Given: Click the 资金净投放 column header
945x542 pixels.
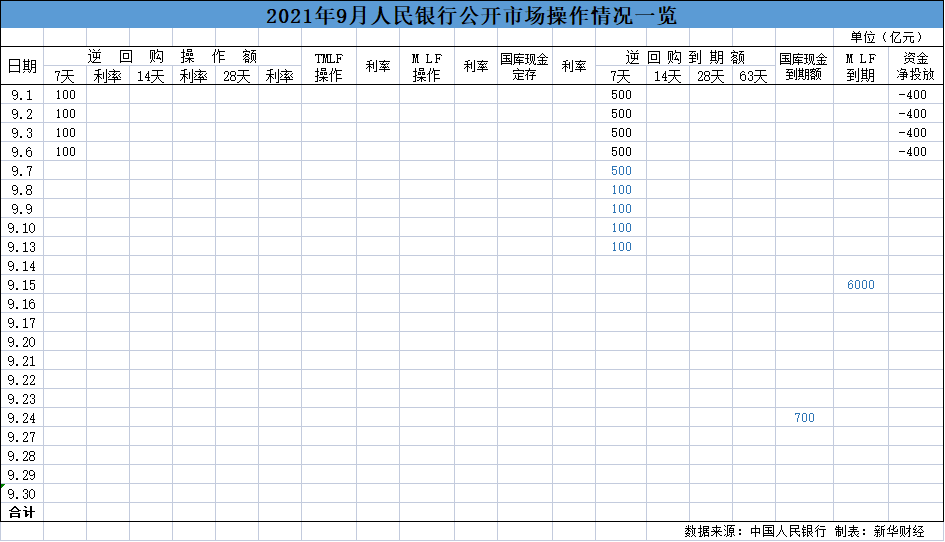Looking at the screenshot, I should pyautogui.click(x=915, y=66).
